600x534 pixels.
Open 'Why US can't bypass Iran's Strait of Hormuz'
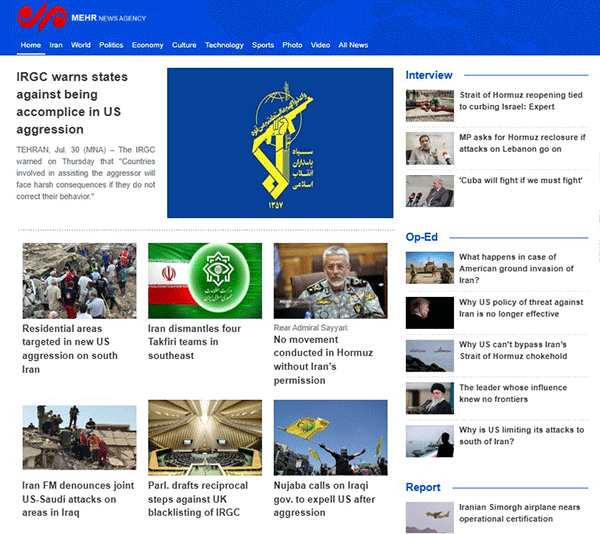tap(513, 350)
